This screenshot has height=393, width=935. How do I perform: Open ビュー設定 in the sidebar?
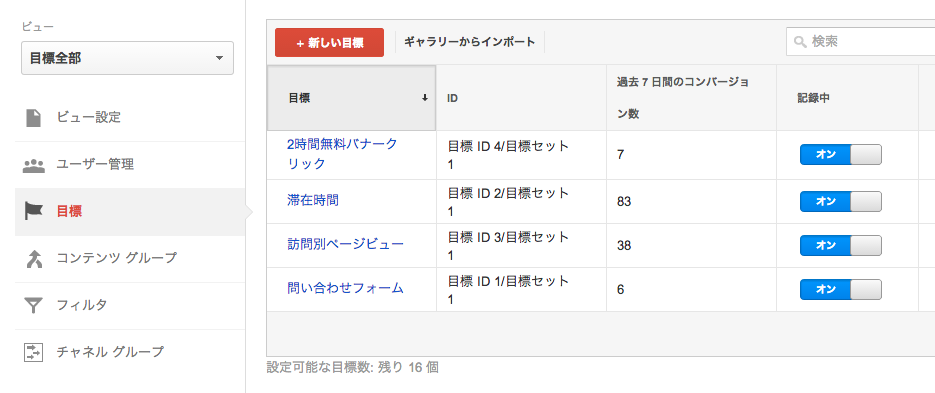[130, 117]
